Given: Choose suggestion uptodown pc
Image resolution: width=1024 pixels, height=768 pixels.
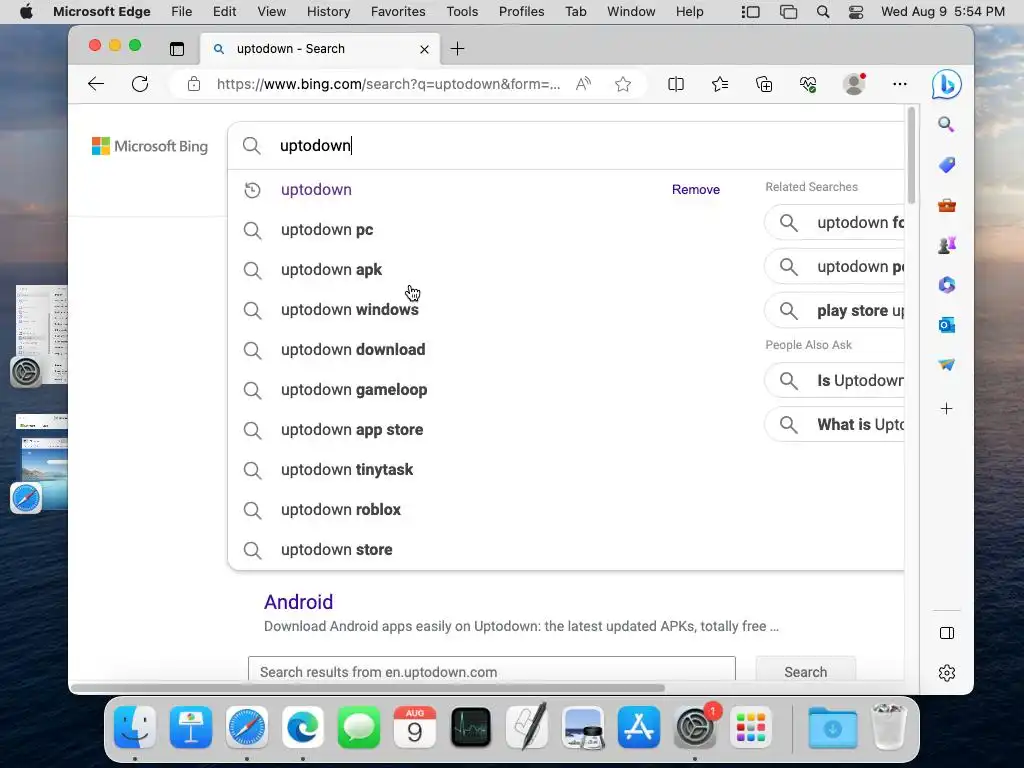Looking at the screenshot, I should click(327, 230).
